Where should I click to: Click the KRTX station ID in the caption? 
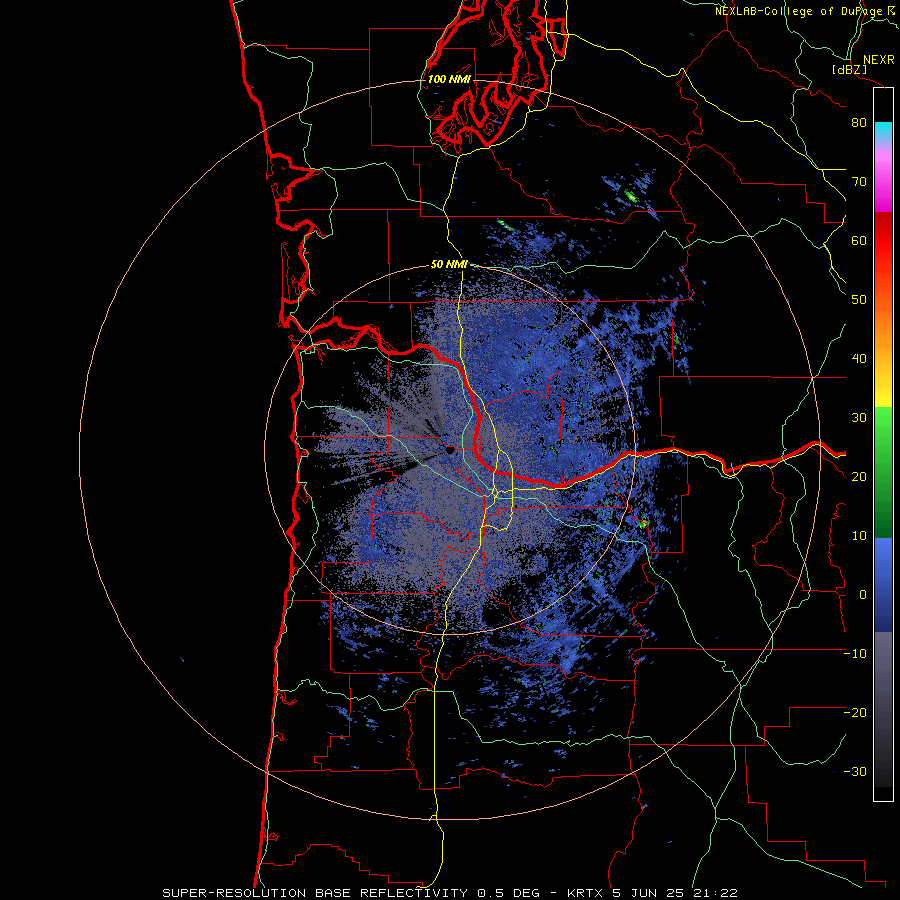coord(585,893)
